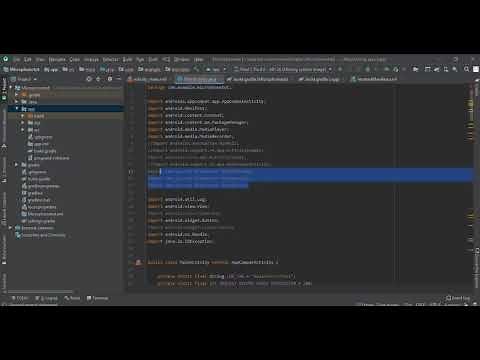The image size is (480, 360).
Task: Click the Search Everywhere magnifier beside the avatar
Action: pos(467,69)
